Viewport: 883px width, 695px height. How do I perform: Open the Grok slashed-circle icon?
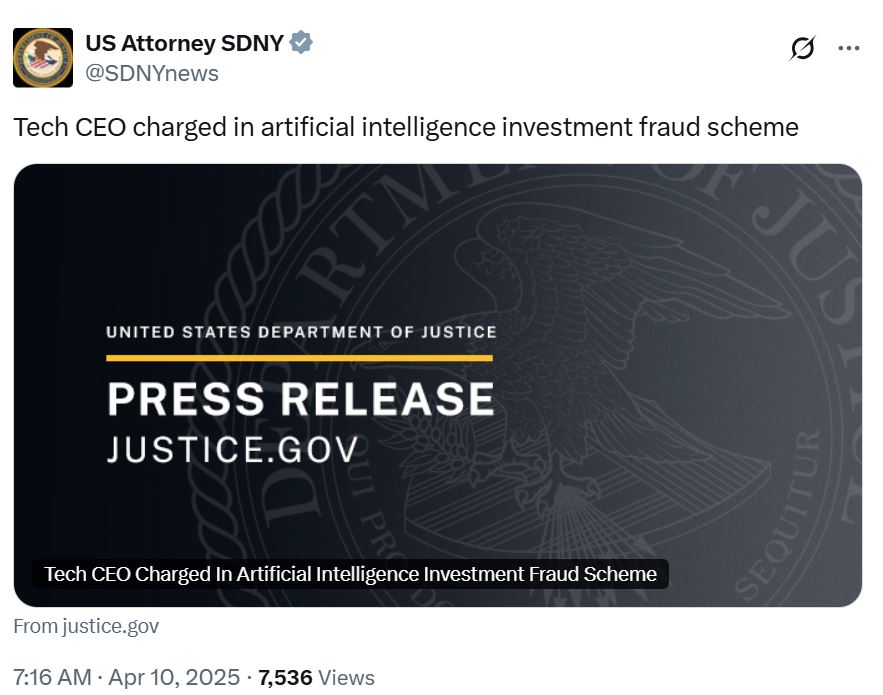(802, 48)
